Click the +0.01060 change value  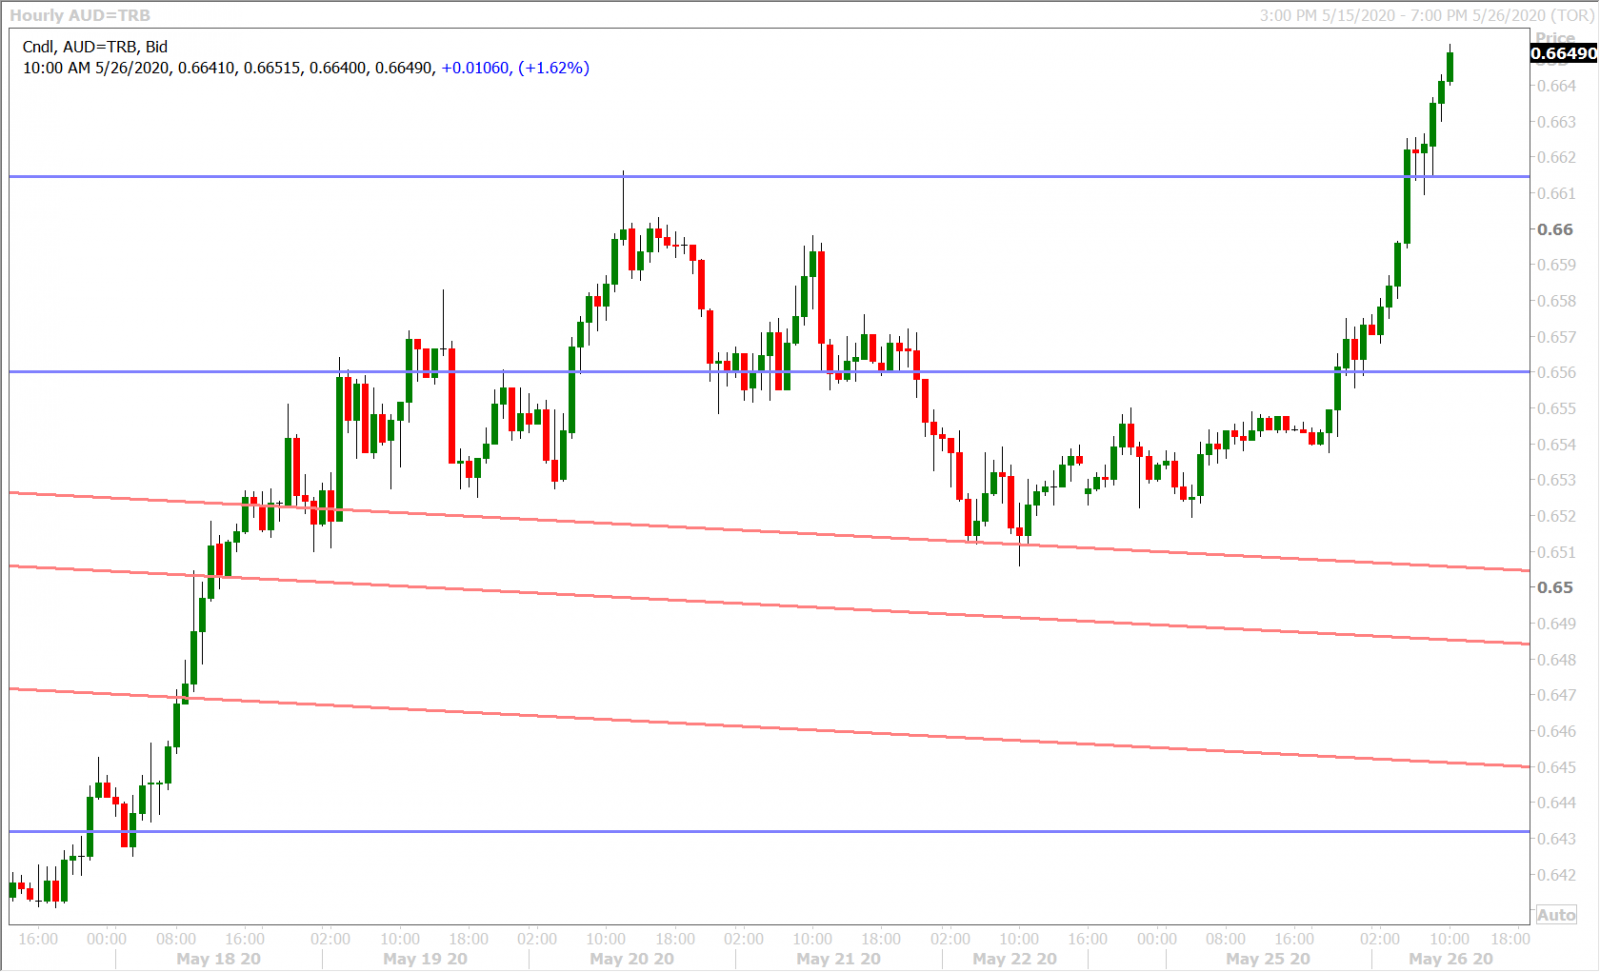[475, 68]
